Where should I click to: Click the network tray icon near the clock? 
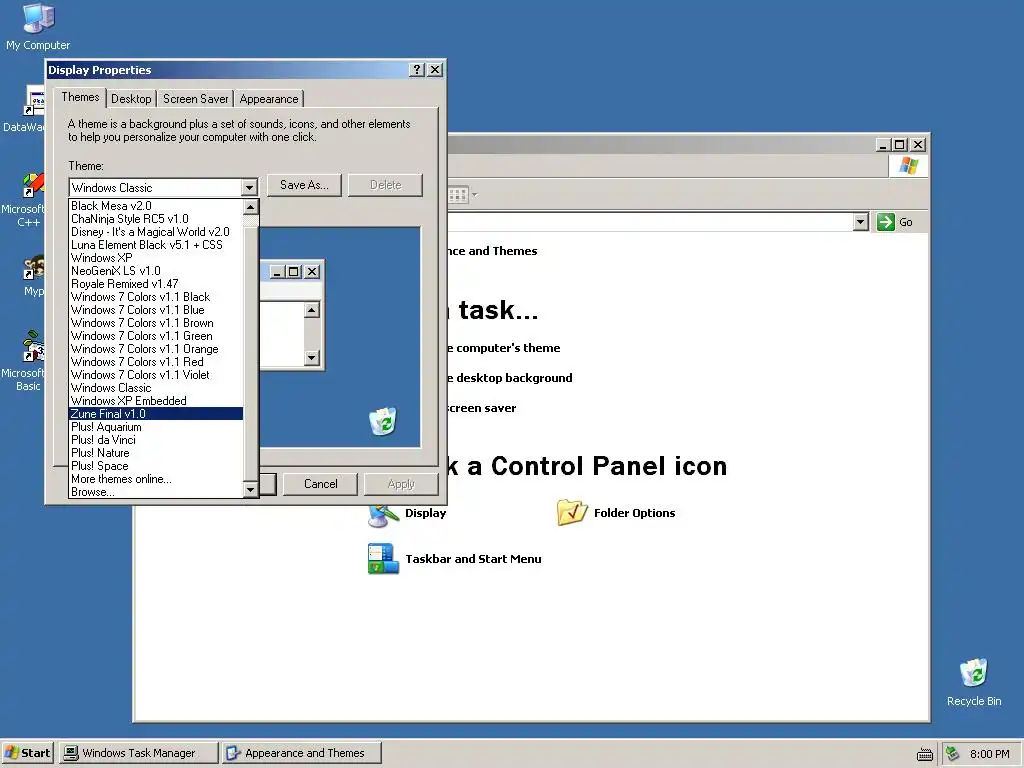[953, 753]
